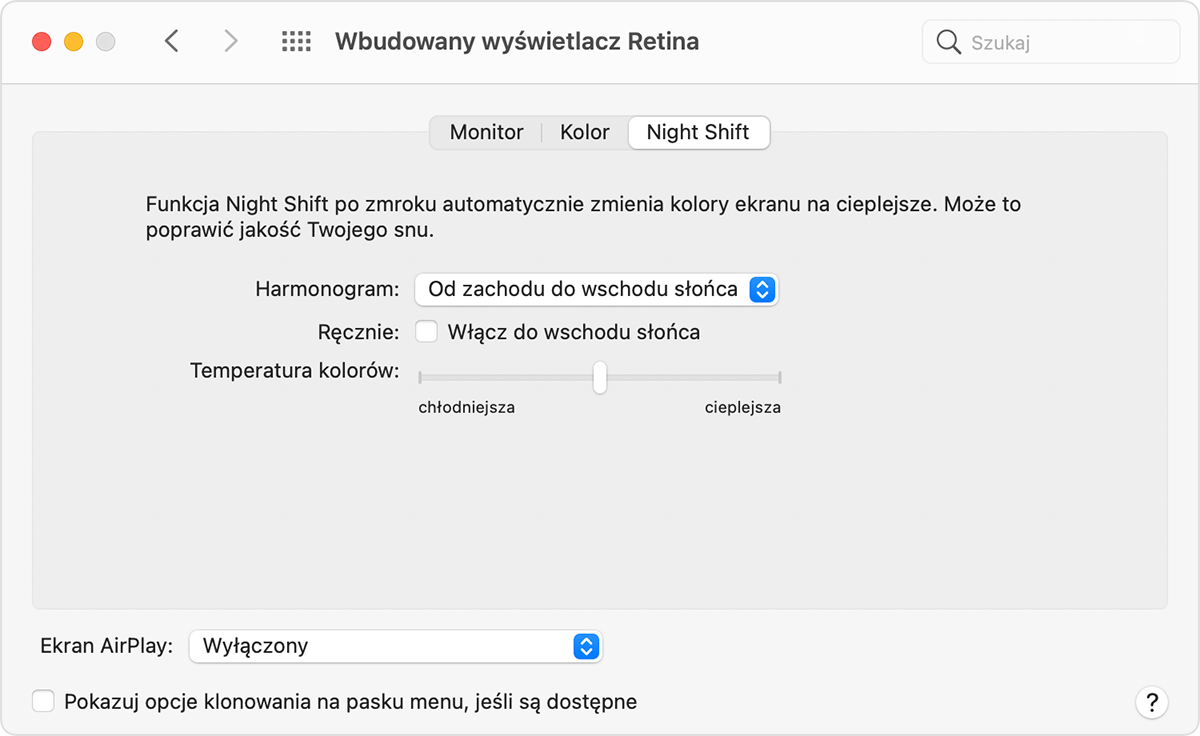Enable Włącz do wschodu słońca checkbox
Screen dimensions: 1200x736
[x=426, y=331]
